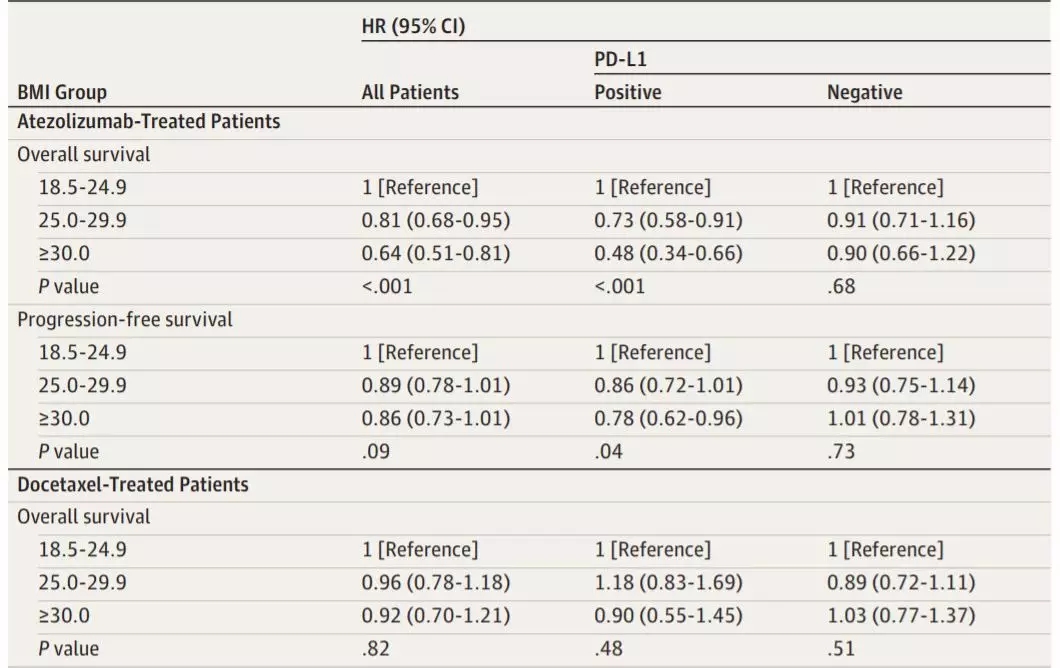1060x668 pixels.
Task: Click the P value ".82"
Action: click(x=375, y=648)
